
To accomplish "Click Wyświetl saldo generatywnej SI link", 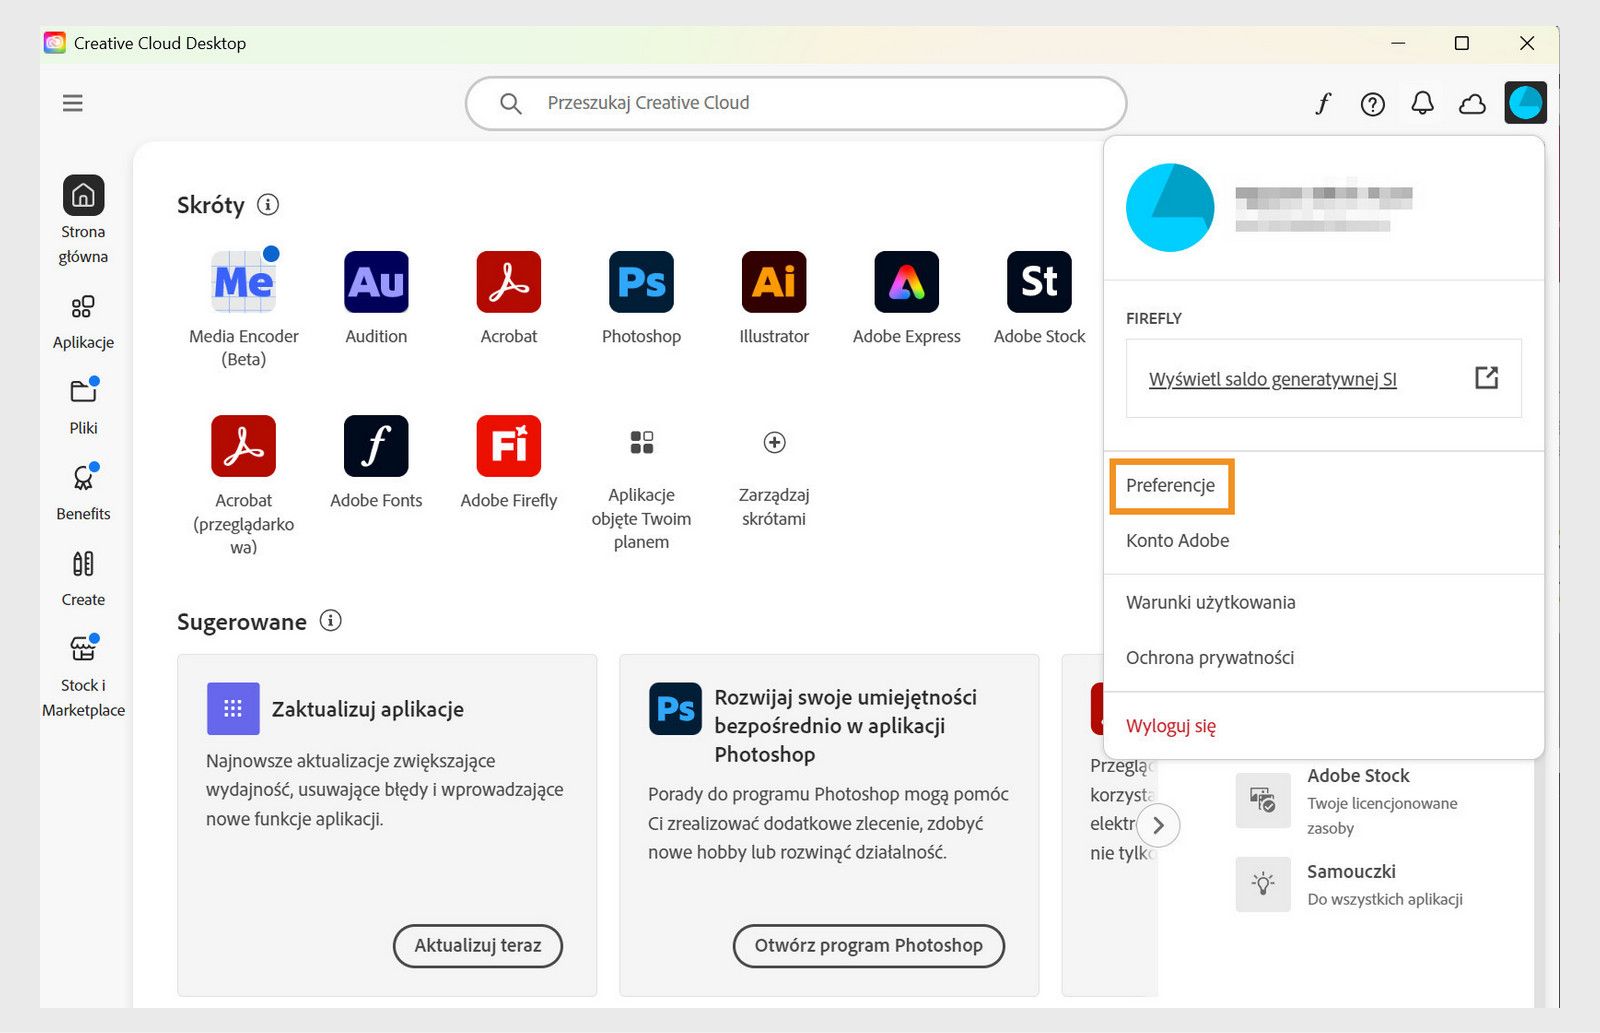I will coord(1274,379).
